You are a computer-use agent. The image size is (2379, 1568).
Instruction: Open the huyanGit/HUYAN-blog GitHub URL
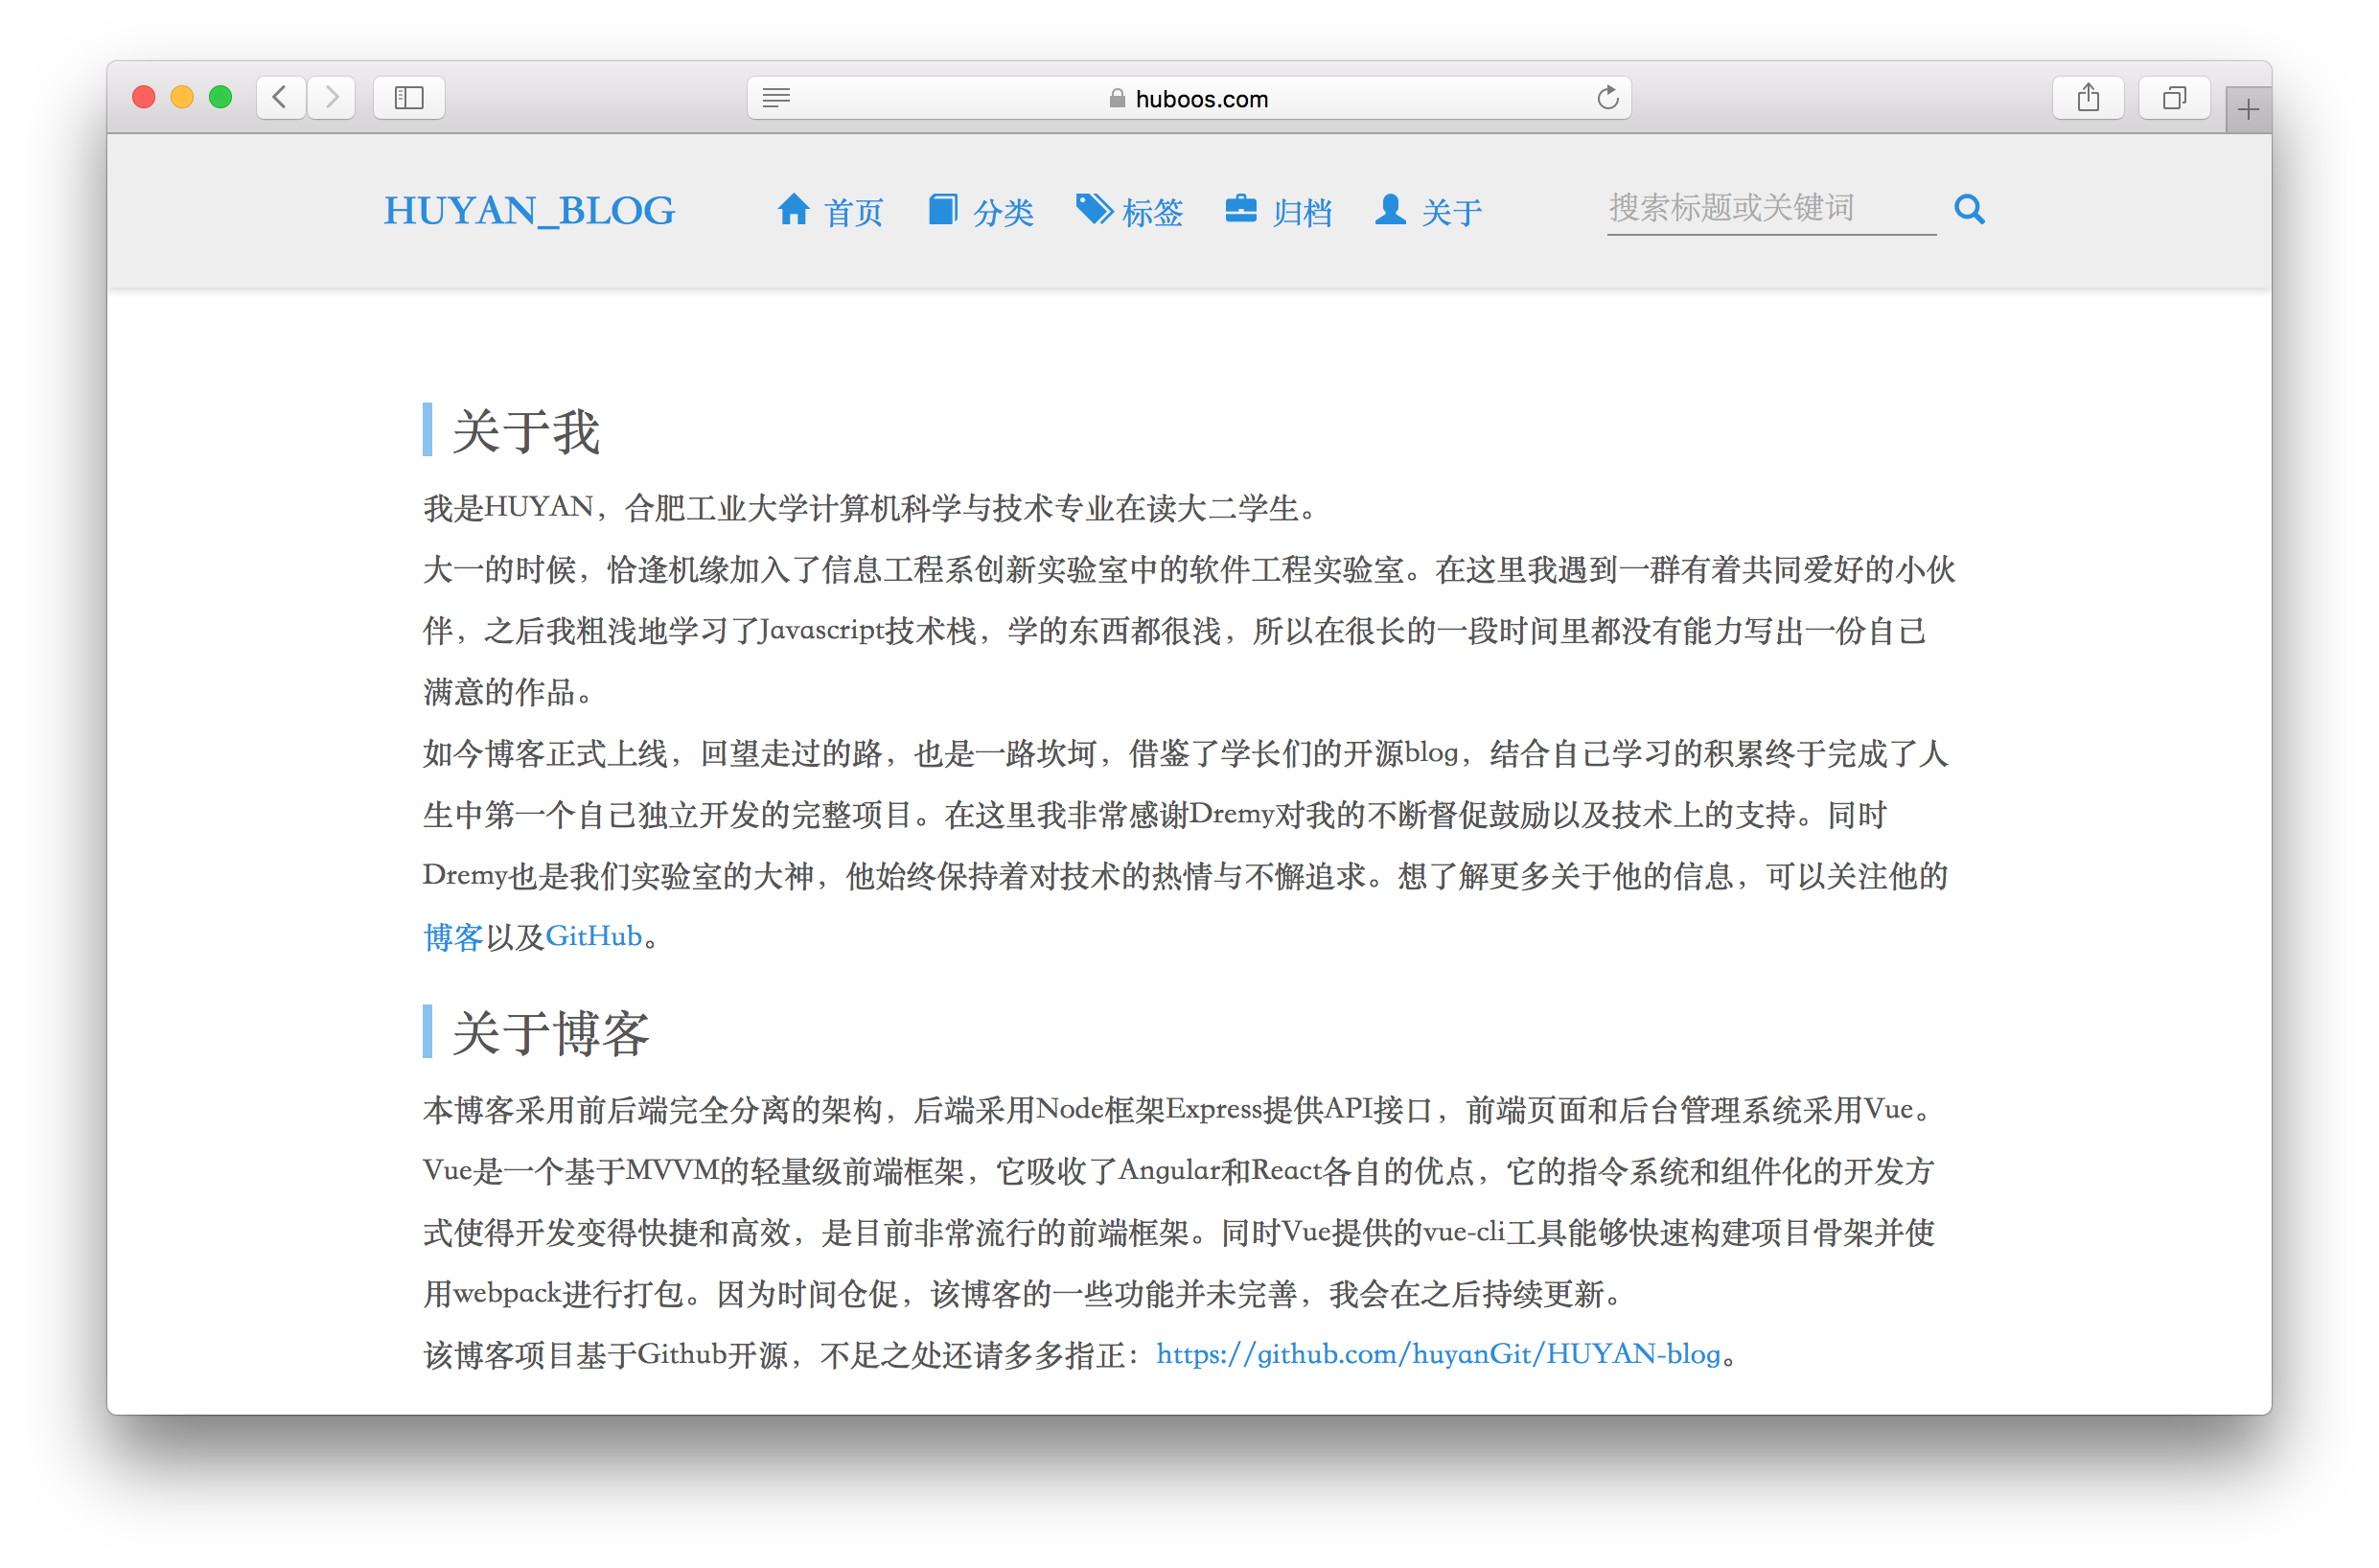[x=1438, y=1354]
